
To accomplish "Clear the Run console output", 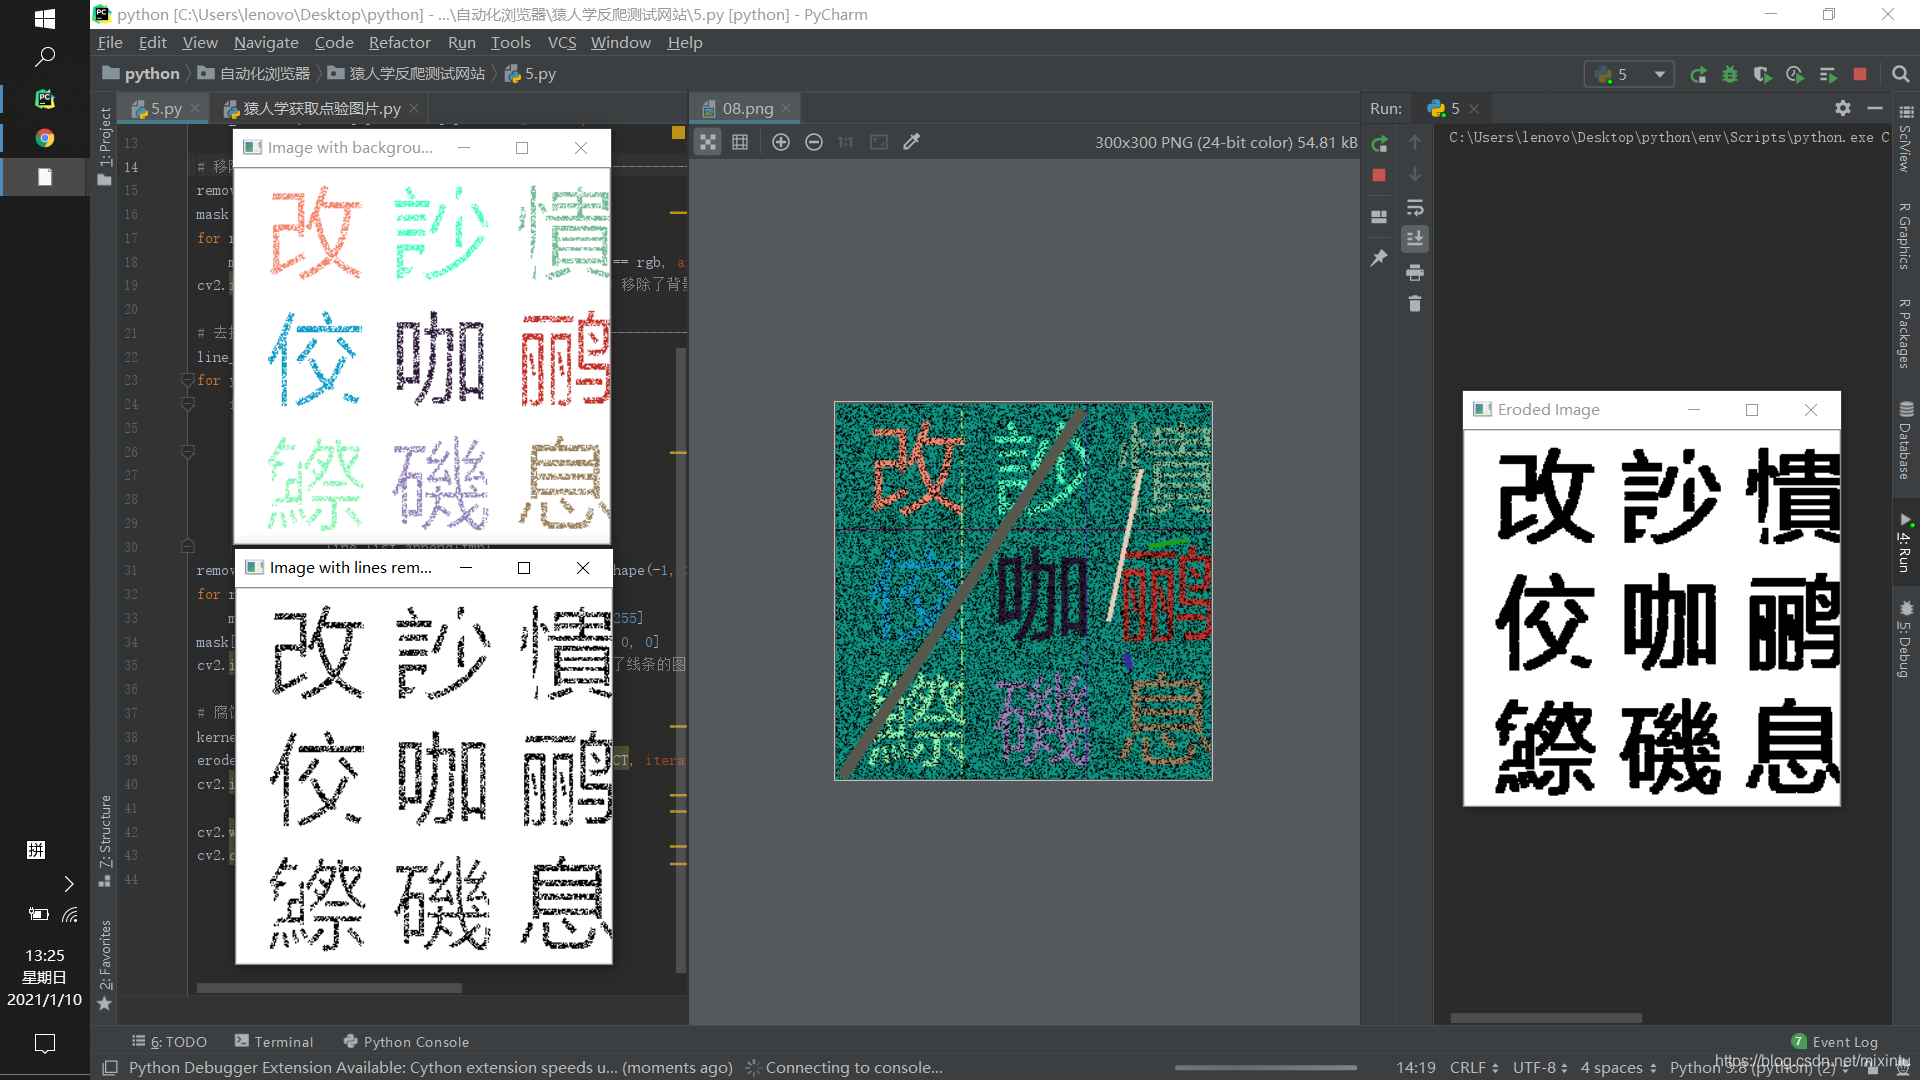I will [x=1415, y=303].
